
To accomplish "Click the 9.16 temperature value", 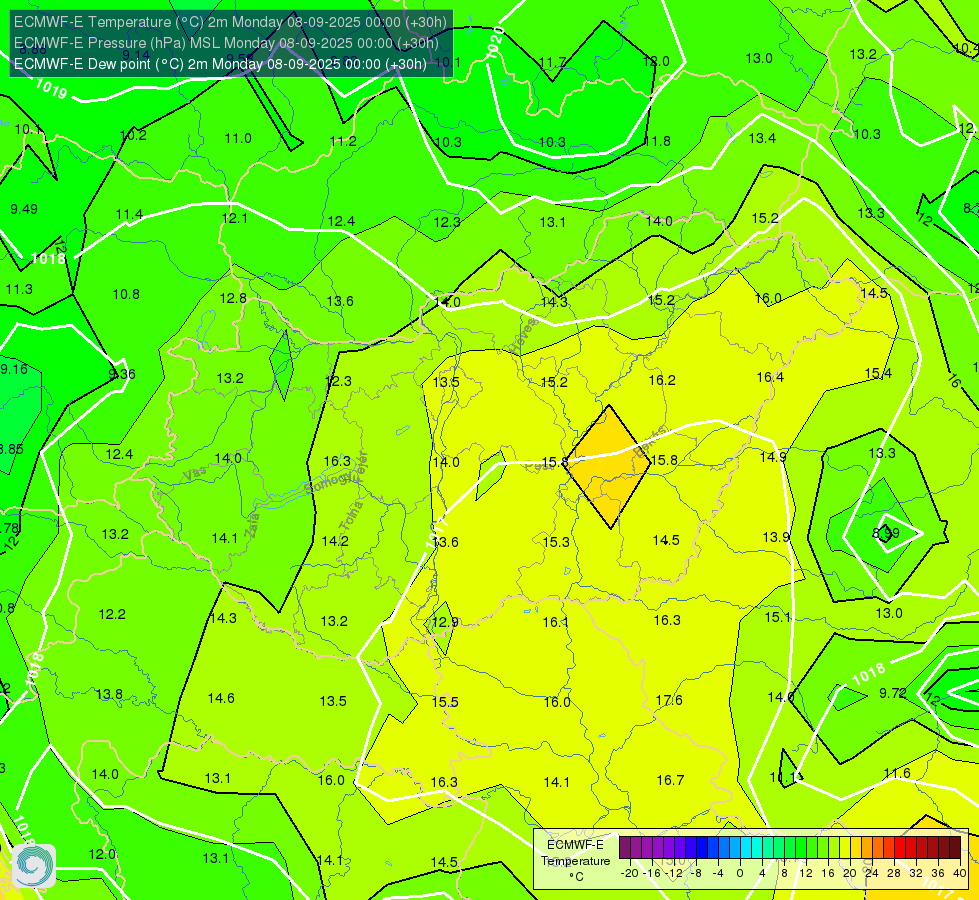I will (14, 369).
